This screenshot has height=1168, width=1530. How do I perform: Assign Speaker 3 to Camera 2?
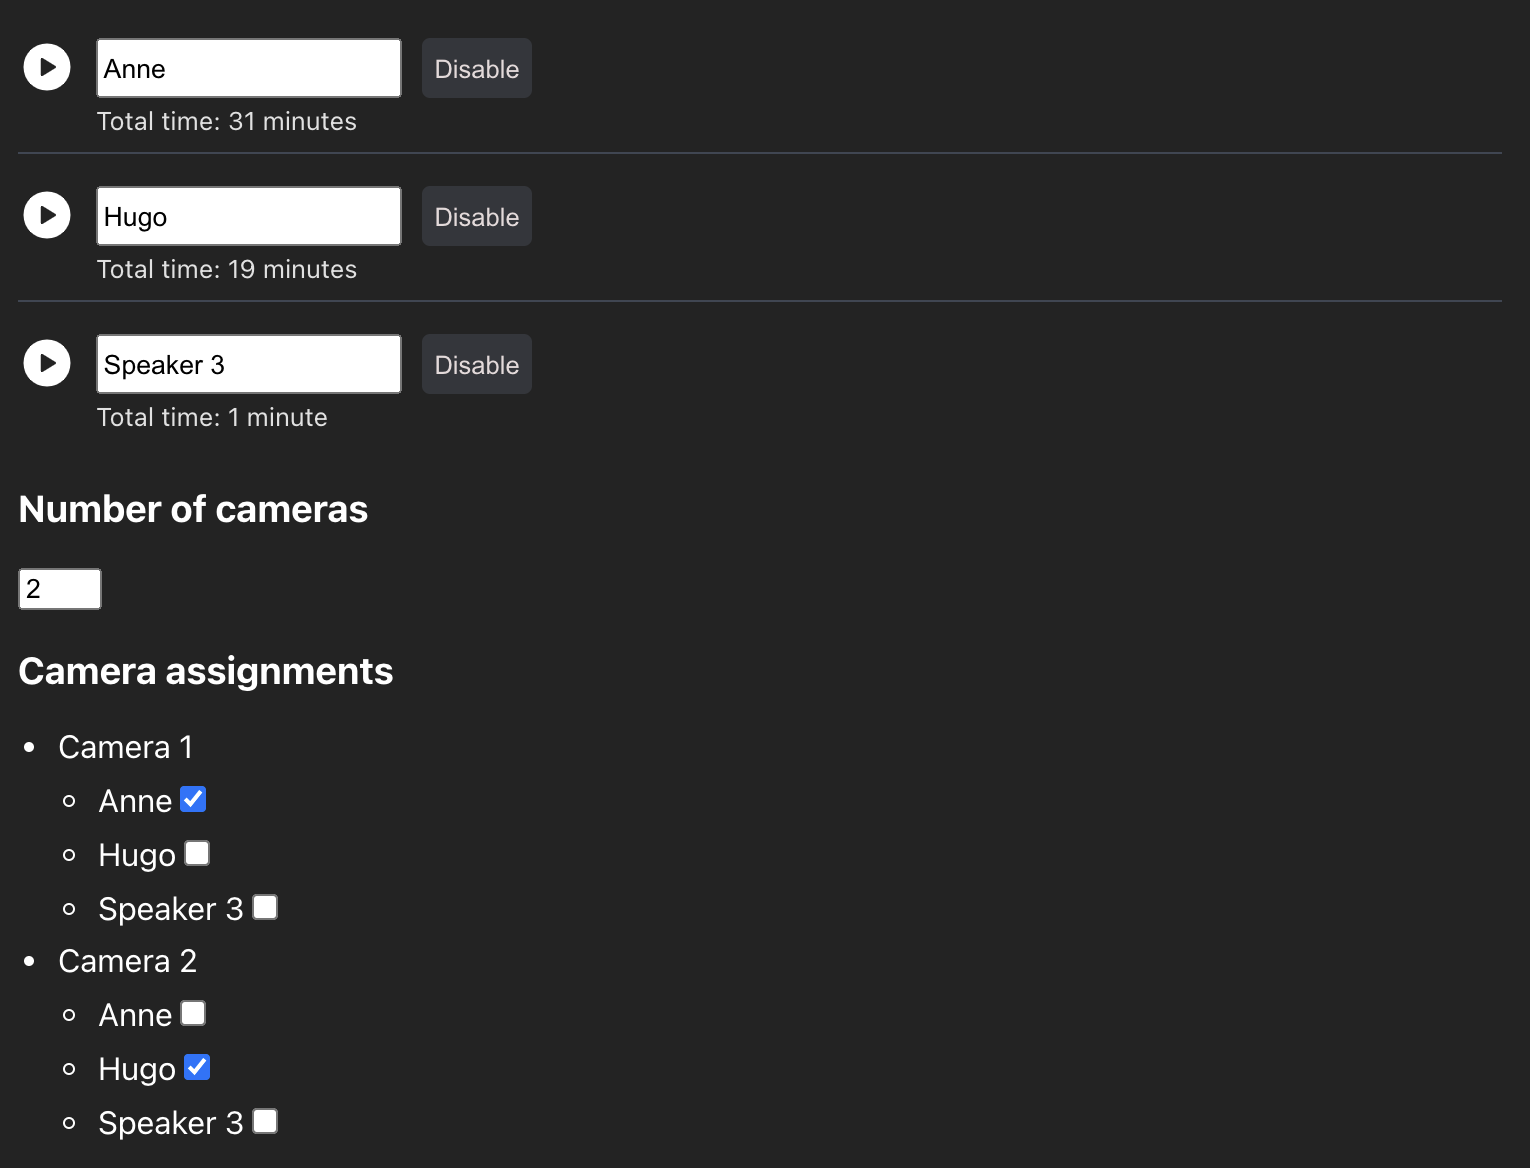coord(264,1120)
